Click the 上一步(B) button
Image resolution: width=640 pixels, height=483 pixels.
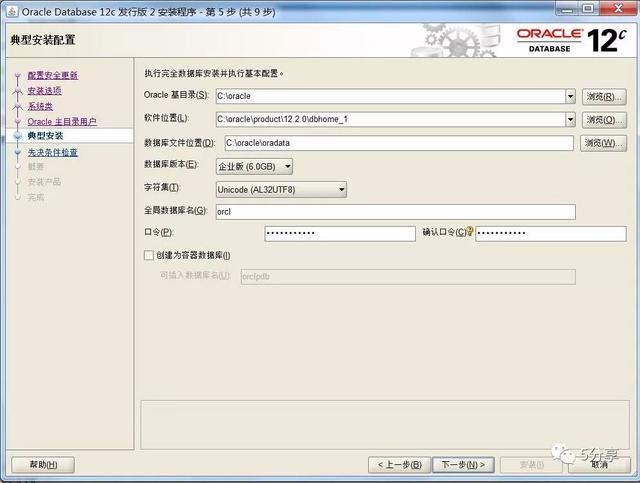coord(399,465)
